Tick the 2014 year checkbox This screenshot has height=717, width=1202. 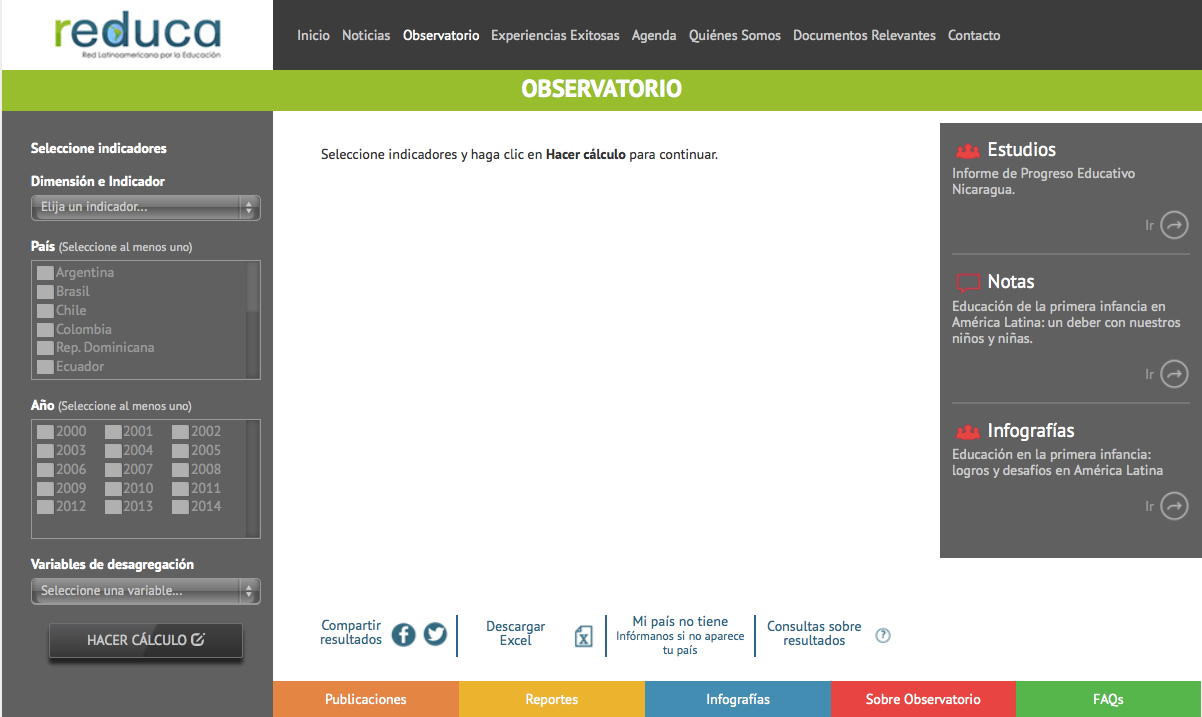(180, 507)
